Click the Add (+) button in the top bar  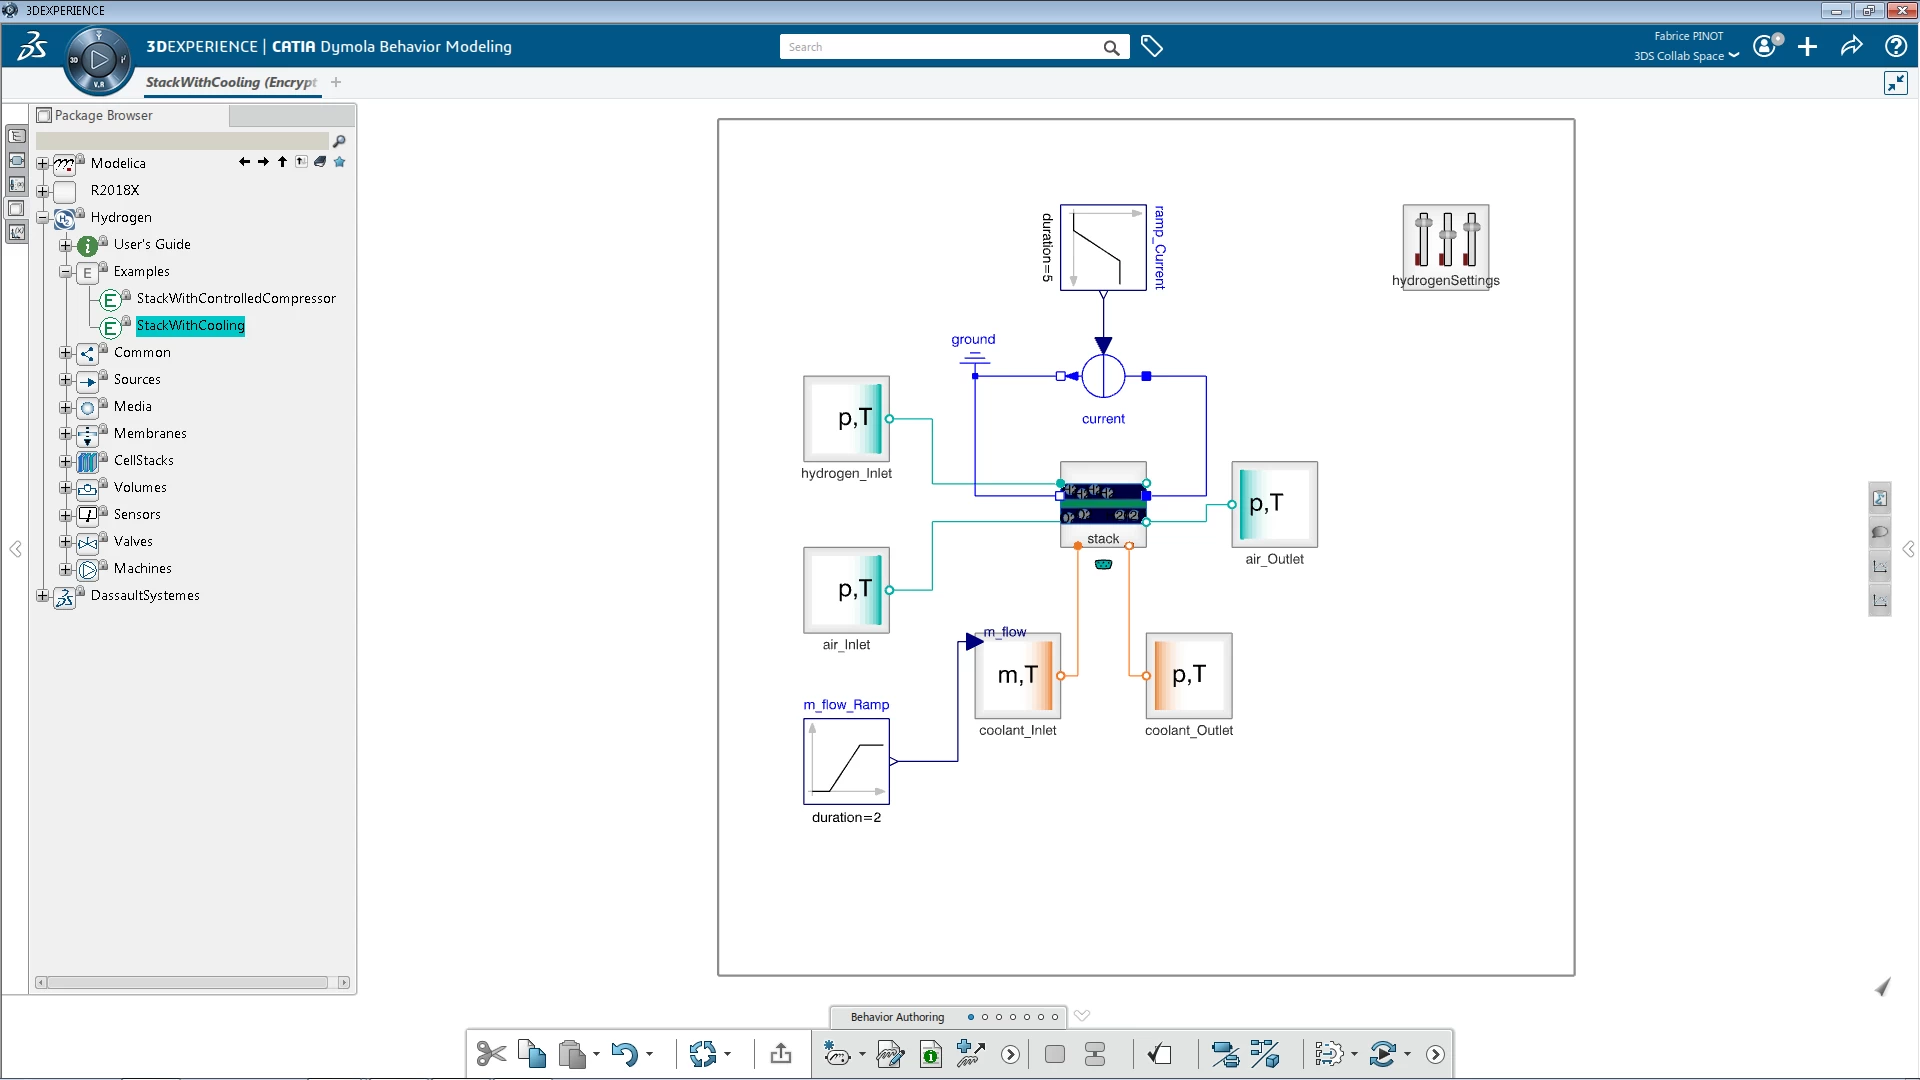[1807, 46]
